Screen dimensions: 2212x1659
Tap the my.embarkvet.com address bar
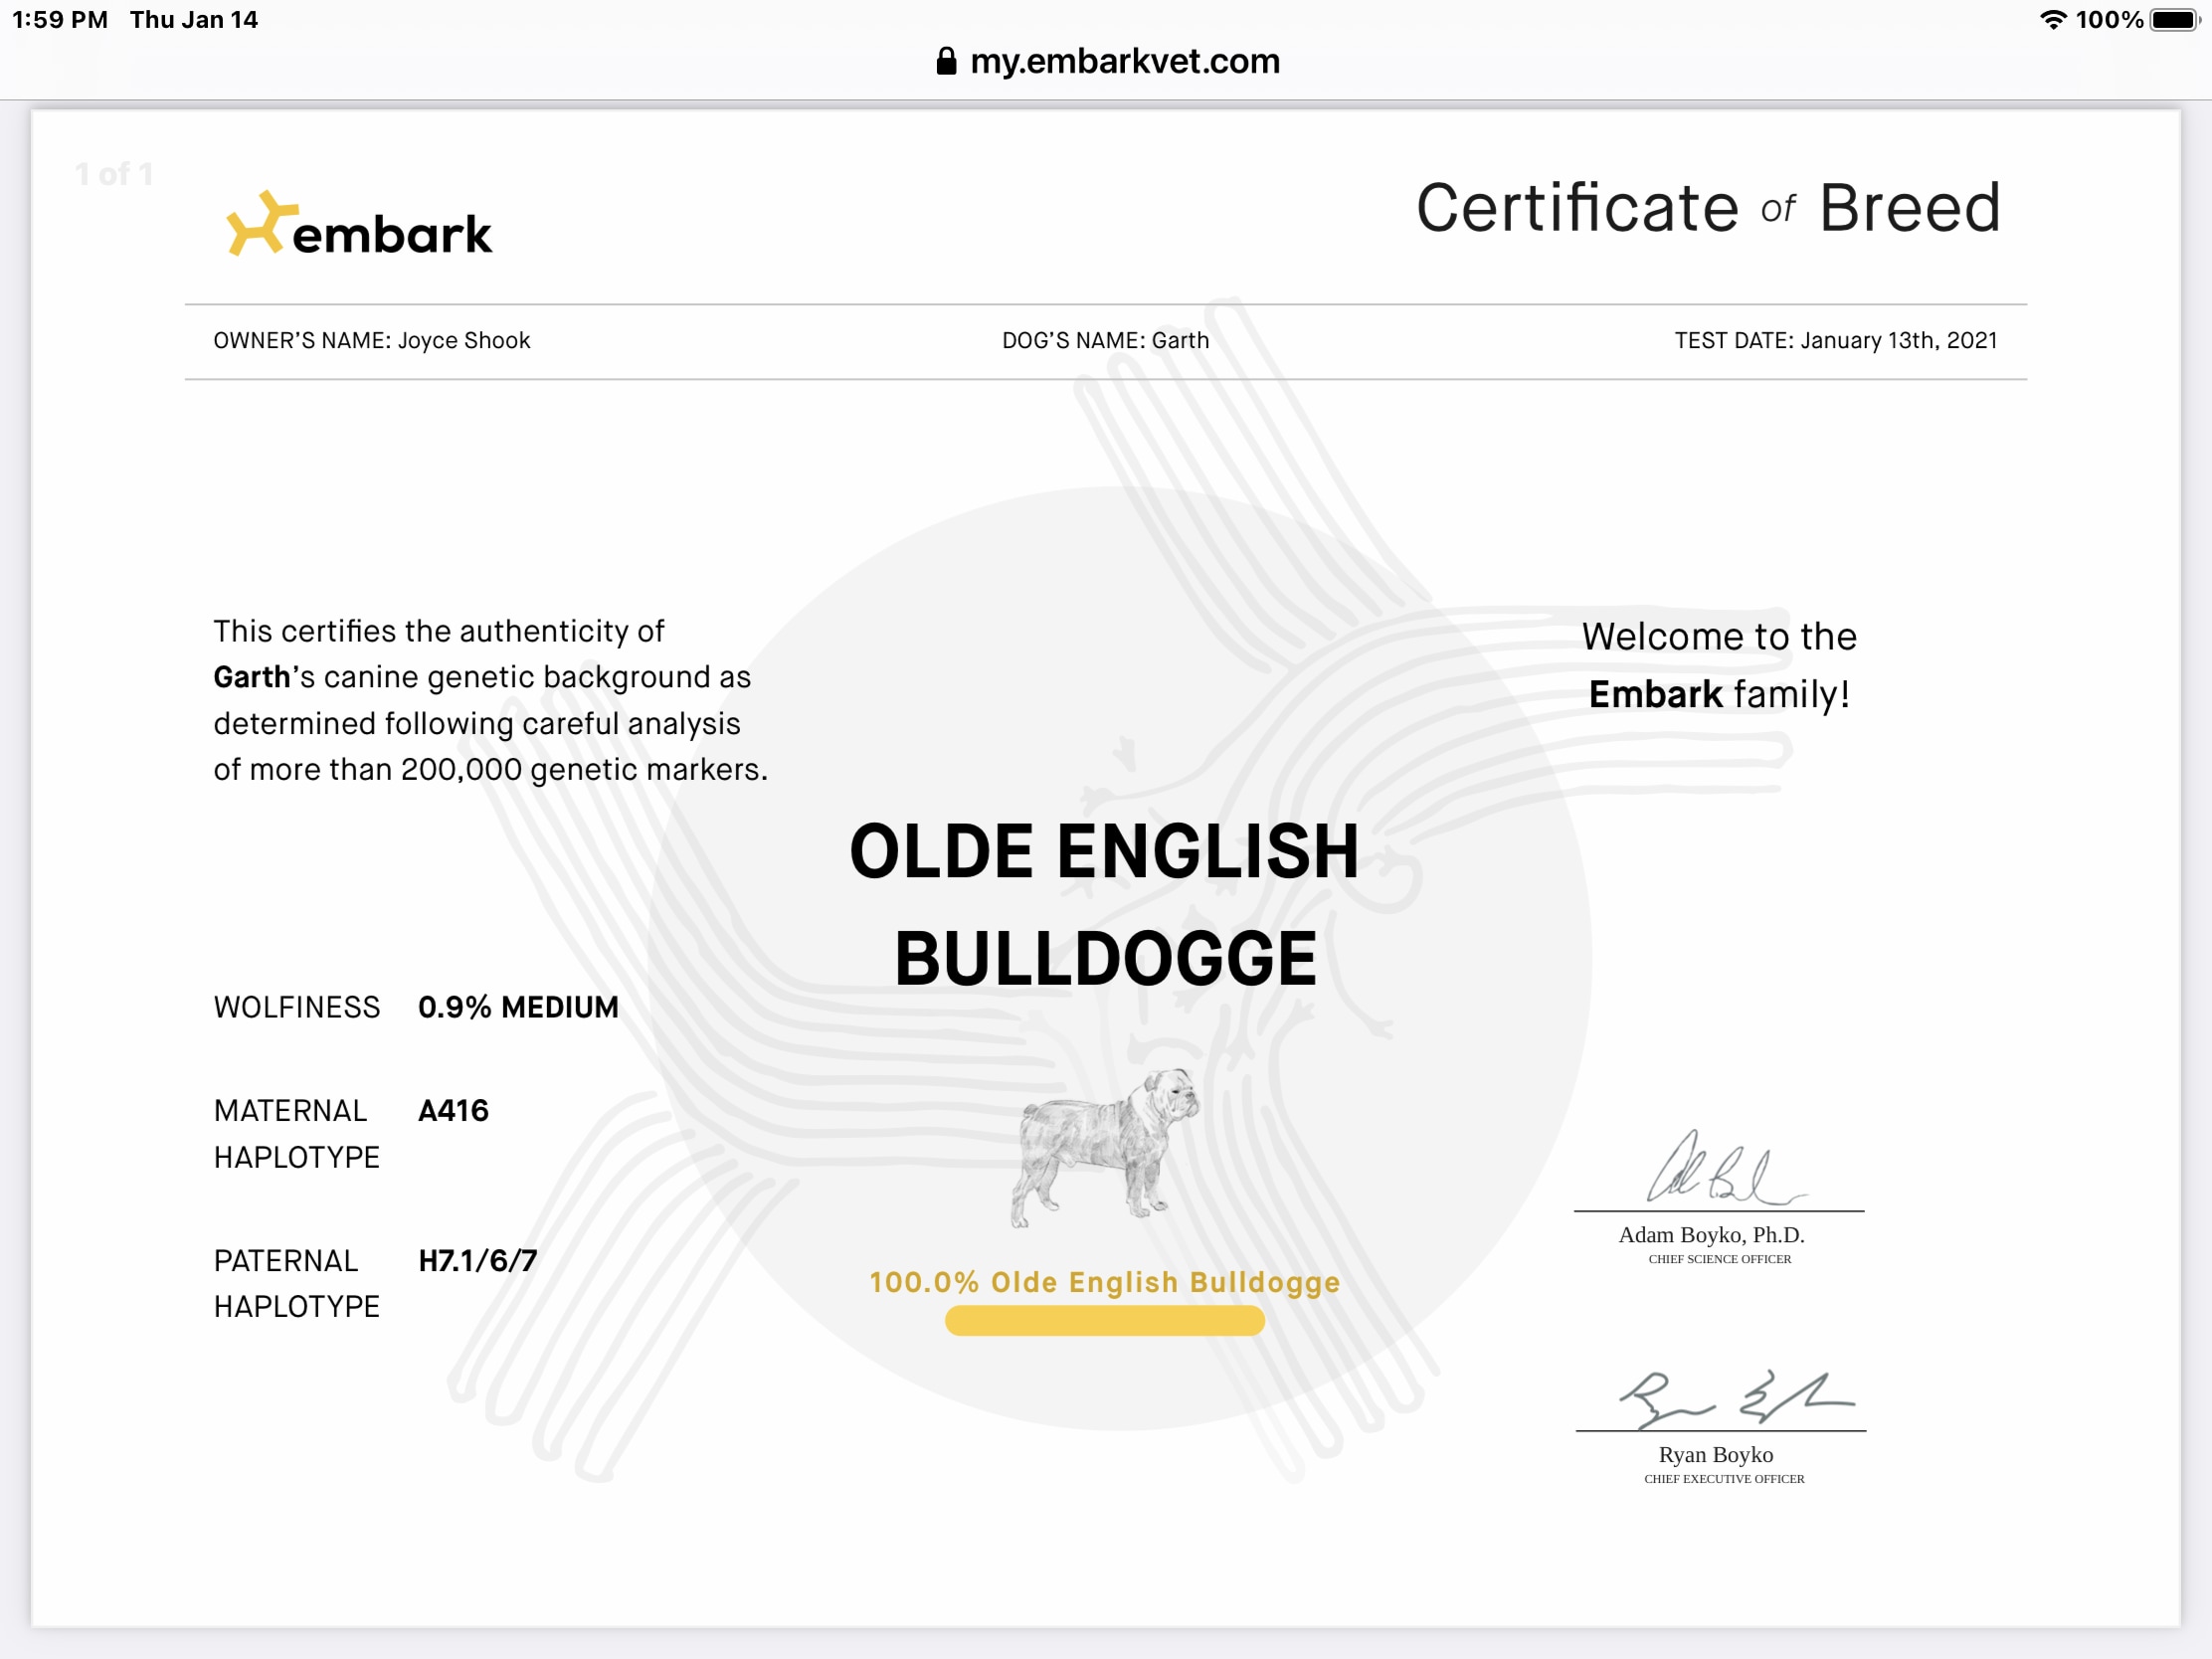[x=1124, y=62]
